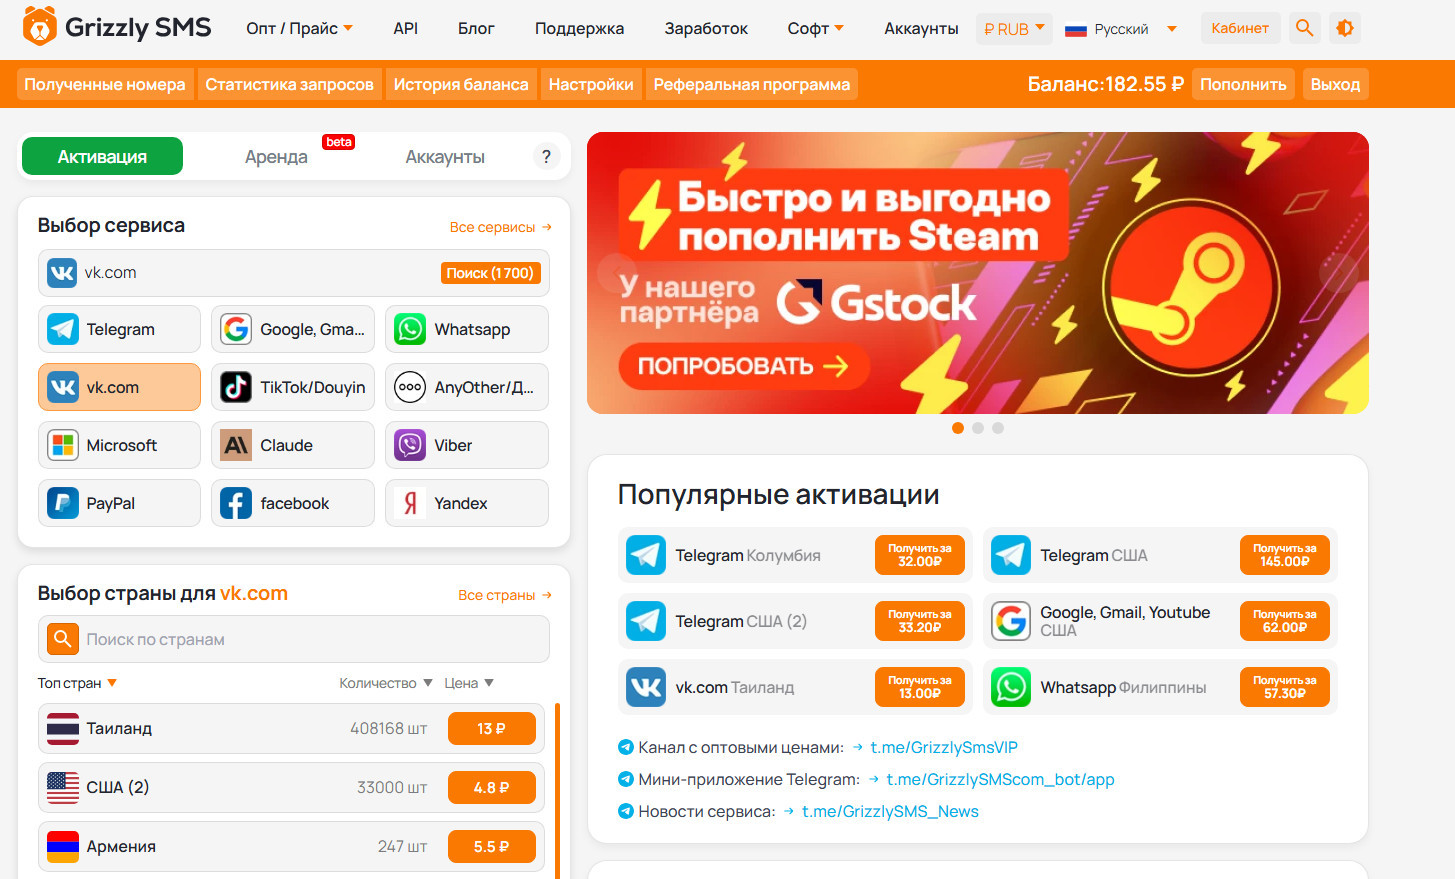Image resolution: width=1455 pixels, height=879 pixels.
Task: Open the help question mark icon
Action: 546,156
